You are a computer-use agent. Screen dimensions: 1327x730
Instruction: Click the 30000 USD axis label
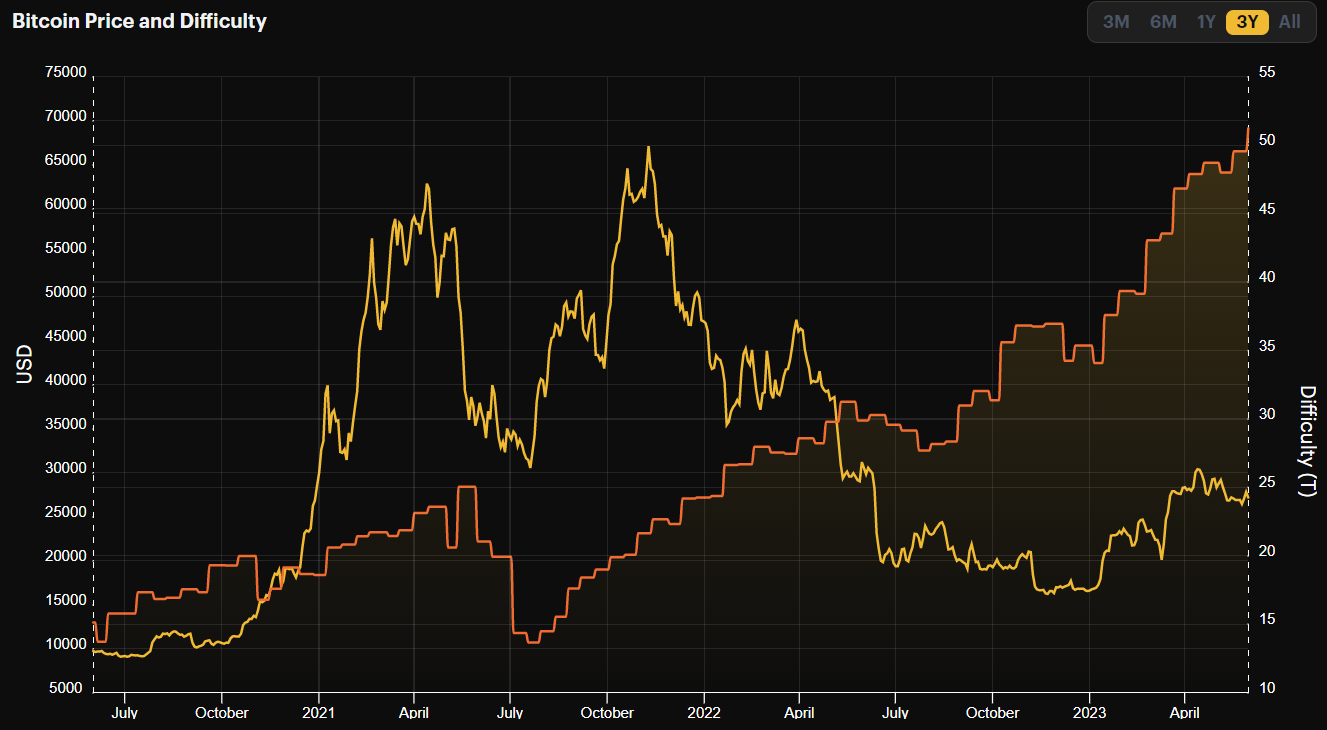(65, 469)
